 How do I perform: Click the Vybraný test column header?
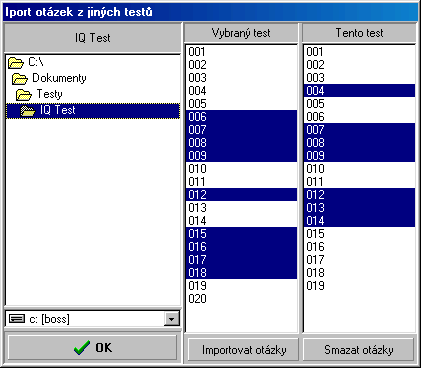point(241,33)
